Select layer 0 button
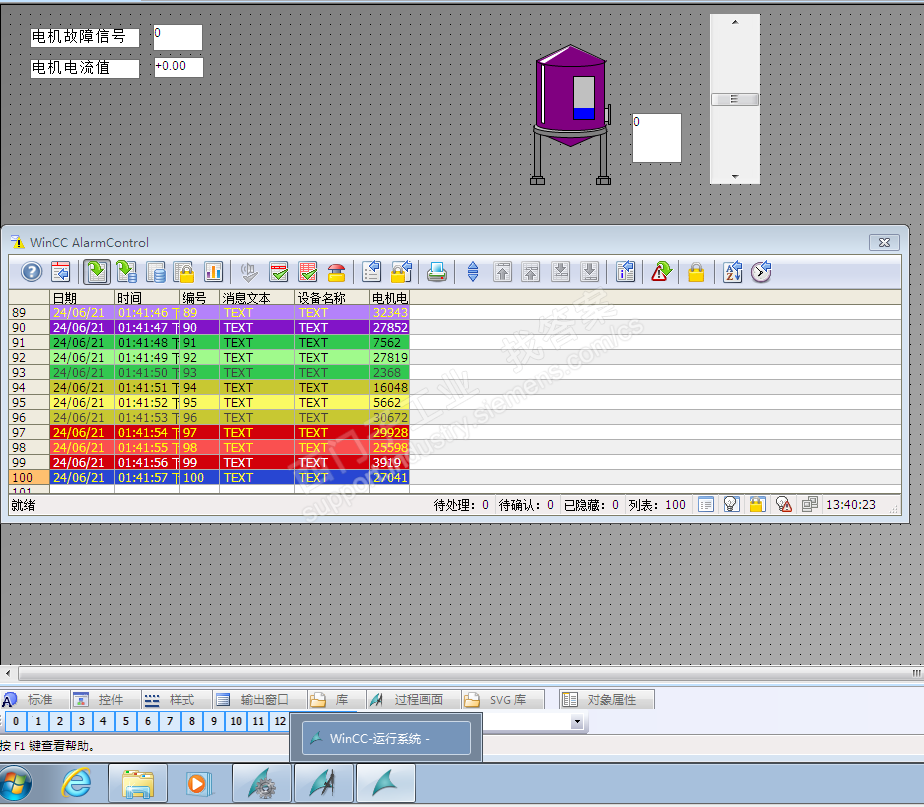The height and width of the screenshot is (807, 924). (x=16, y=721)
